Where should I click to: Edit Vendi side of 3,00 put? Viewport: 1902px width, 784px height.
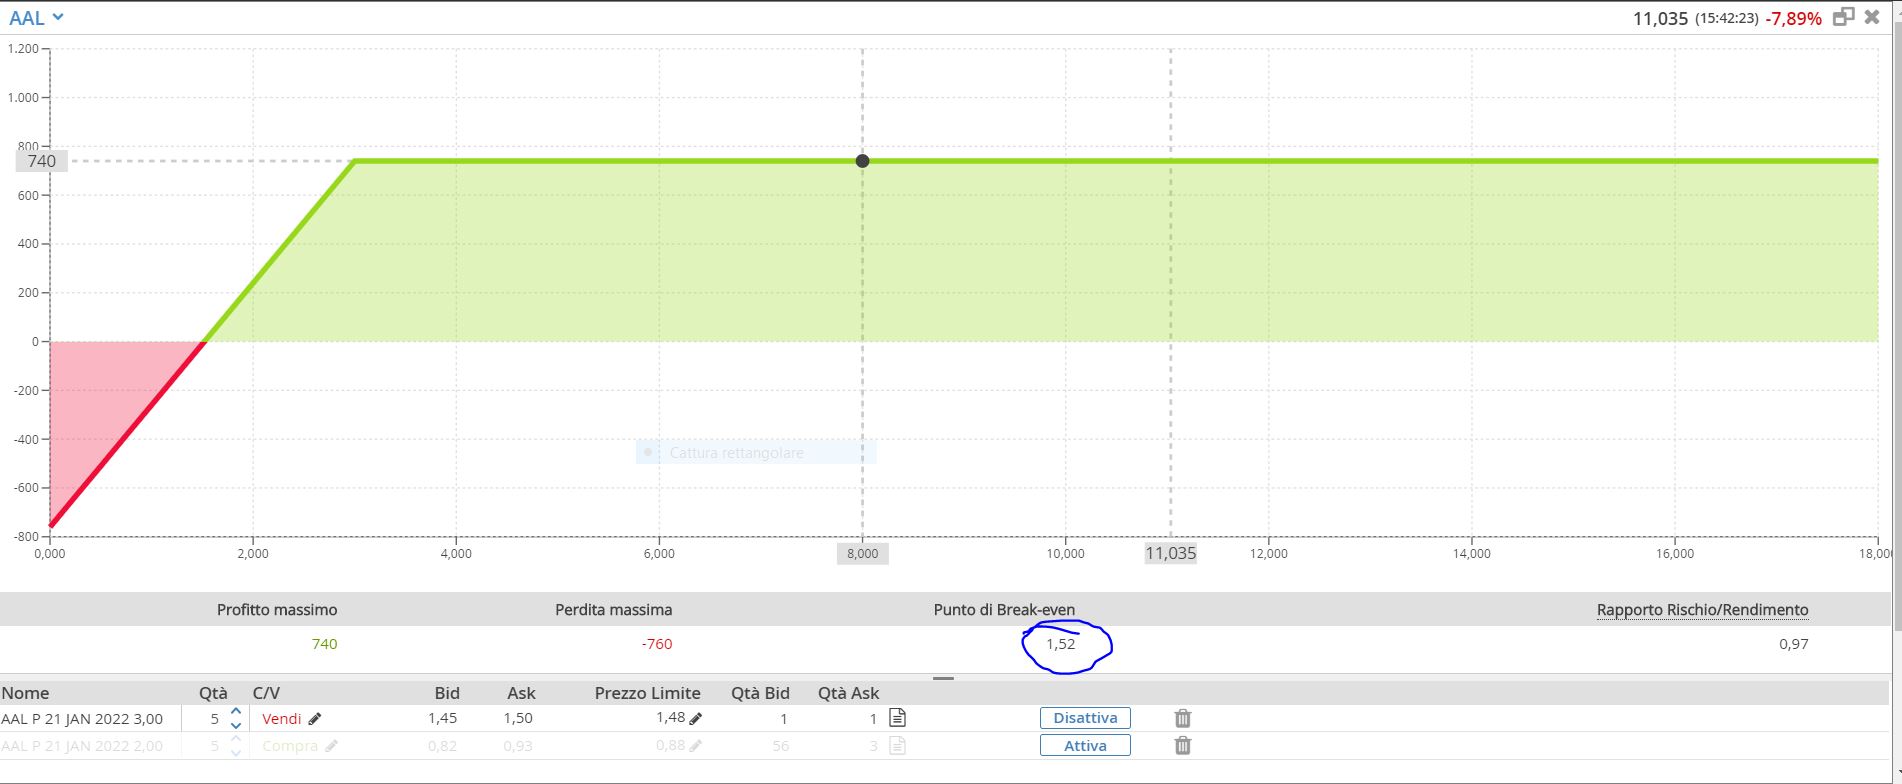coord(315,718)
